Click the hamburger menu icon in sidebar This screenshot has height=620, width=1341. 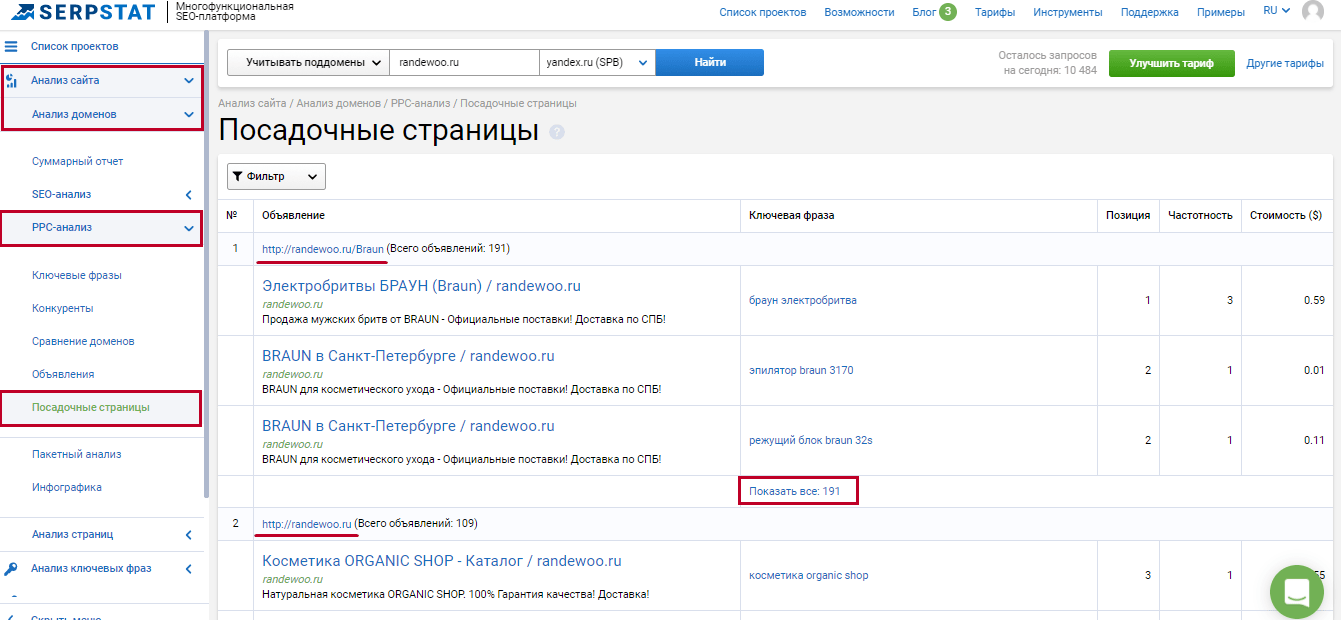[11, 47]
